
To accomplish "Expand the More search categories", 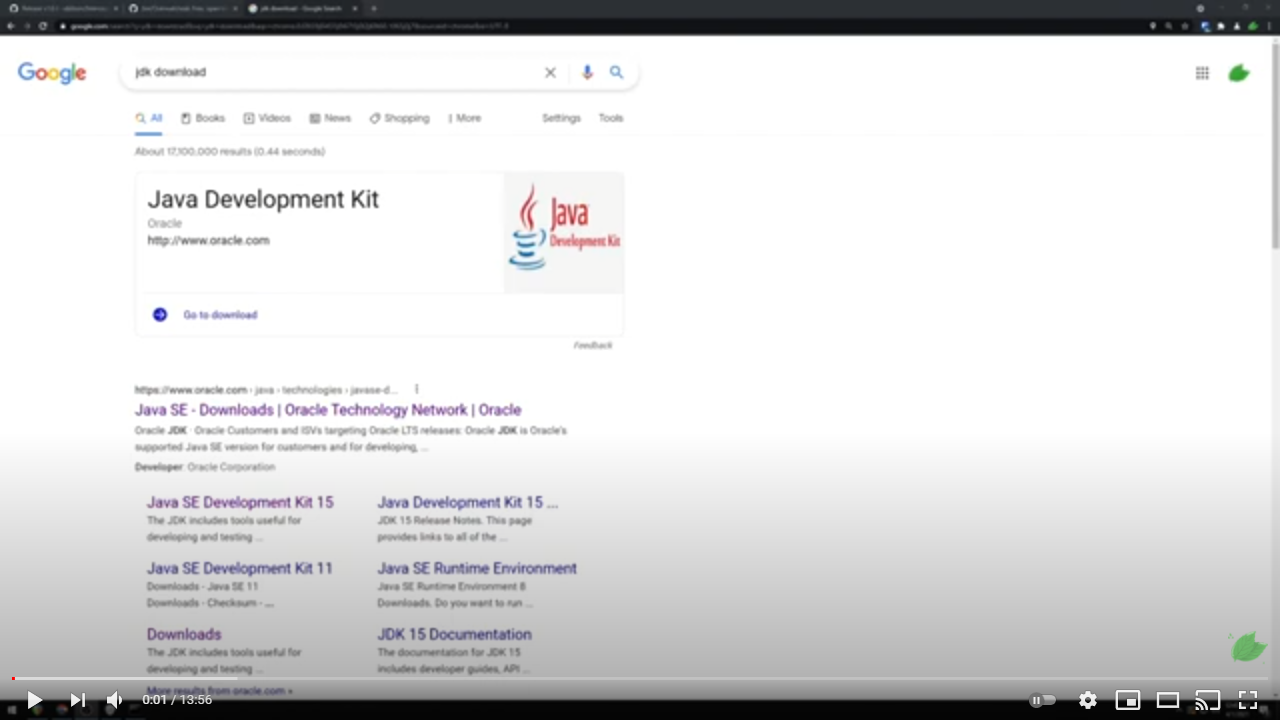I will 464,118.
